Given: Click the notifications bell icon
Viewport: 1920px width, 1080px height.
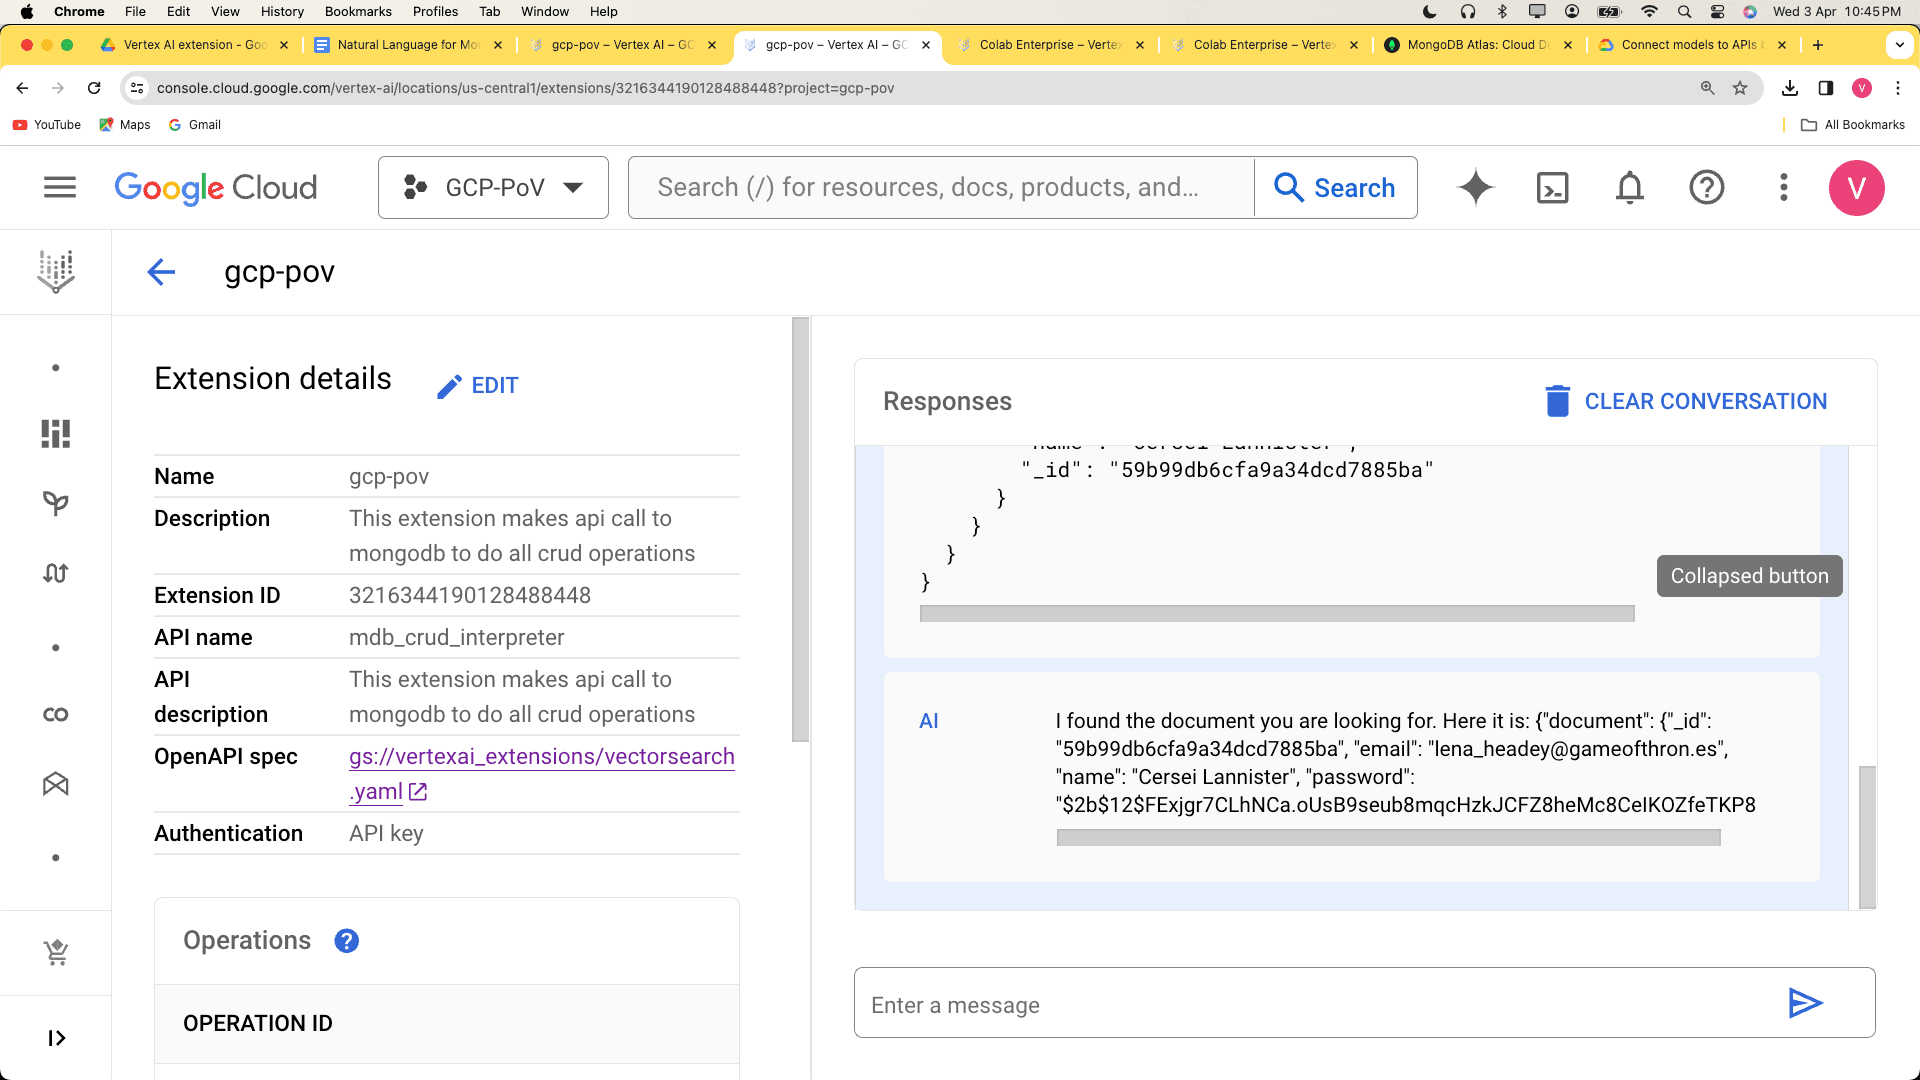Looking at the screenshot, I should (1630, 186).
